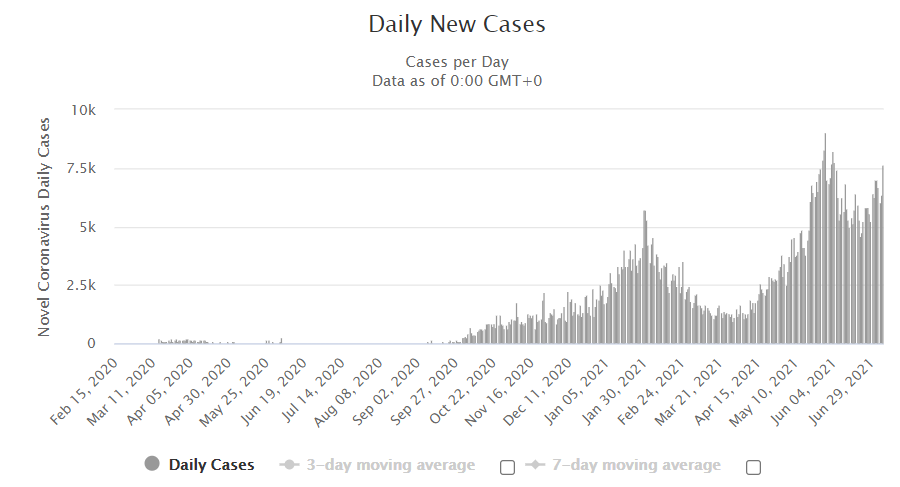Enable the 3-day moving average checkbox
Image resolution: width=900 pixels, height=487 pixels.
pyautogui.click(x=507, y=467)
